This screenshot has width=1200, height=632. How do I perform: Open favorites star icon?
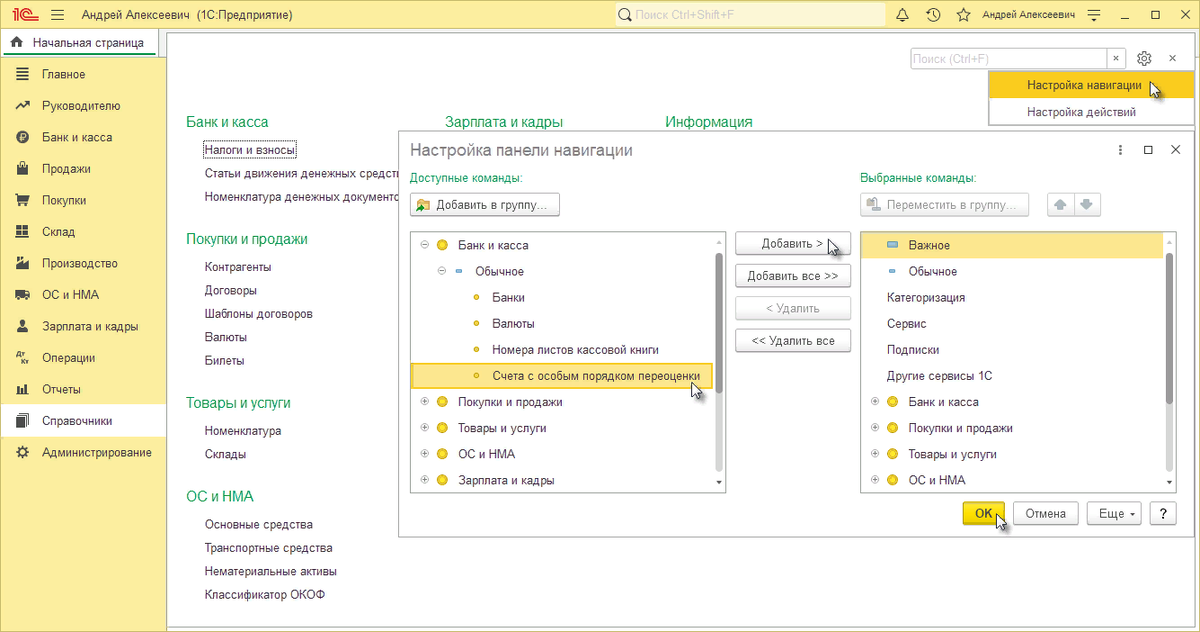click(x=963, y=15)
